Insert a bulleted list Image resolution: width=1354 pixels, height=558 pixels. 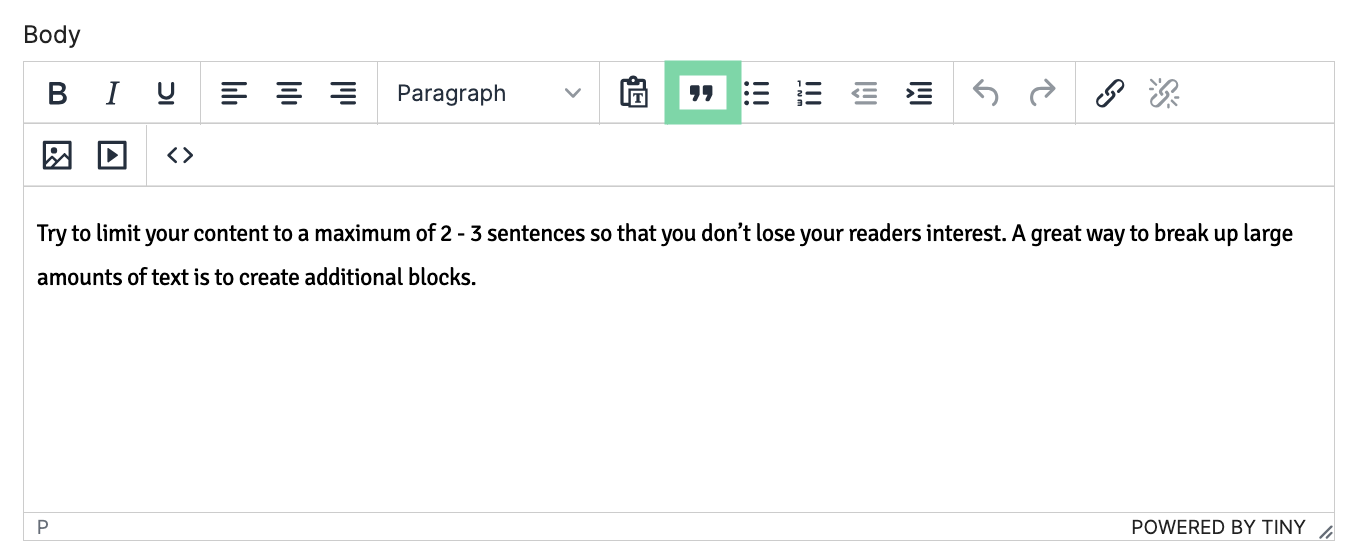pyautogui.click(x=757, y=94)
